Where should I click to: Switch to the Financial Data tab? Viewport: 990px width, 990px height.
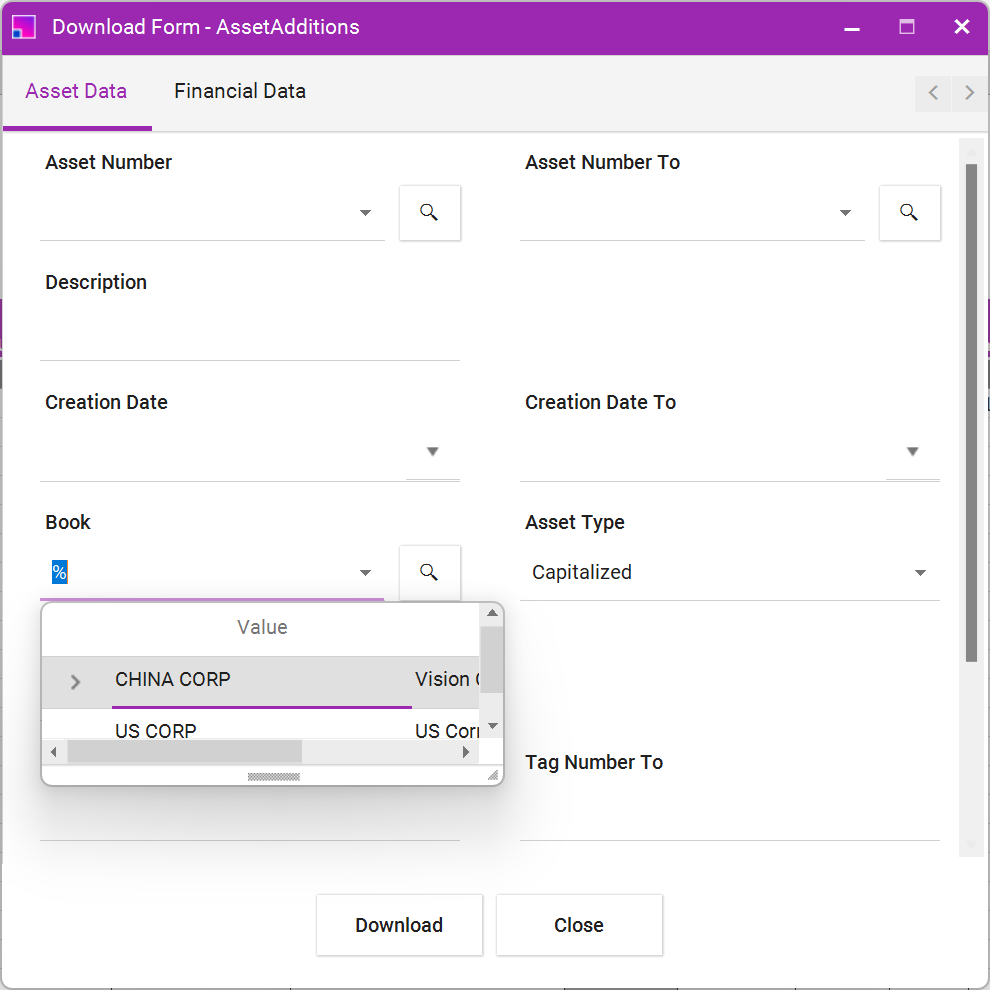[240, 92]
